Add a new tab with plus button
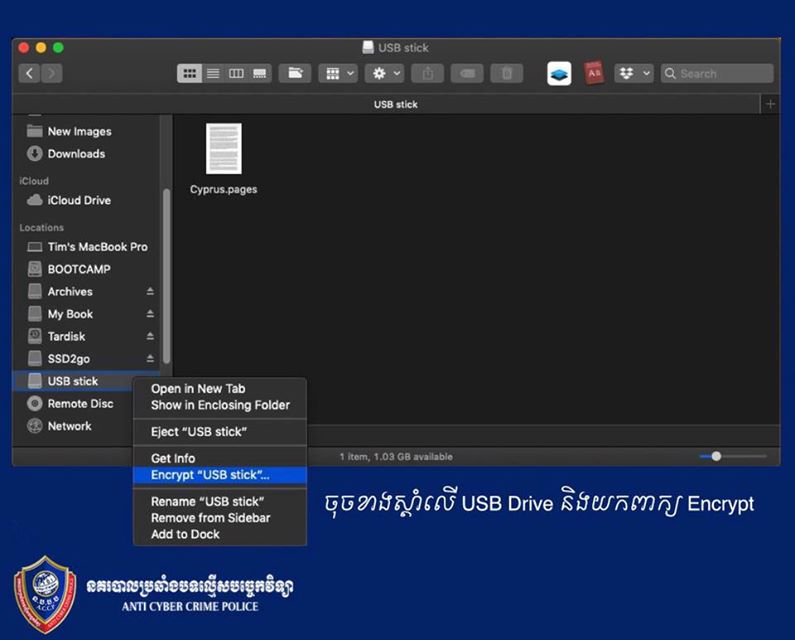Screen dimensions: 795x640 click(770, 104)
